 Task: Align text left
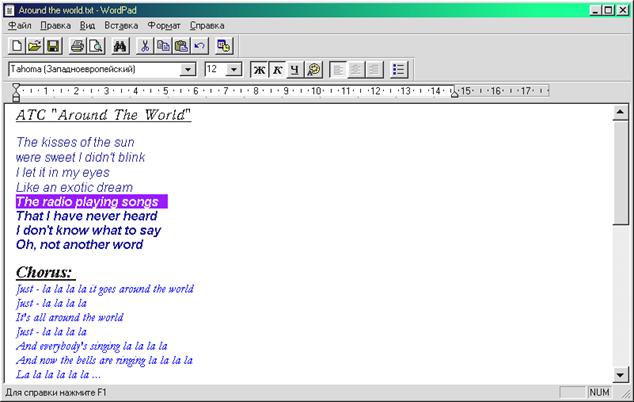338,70
